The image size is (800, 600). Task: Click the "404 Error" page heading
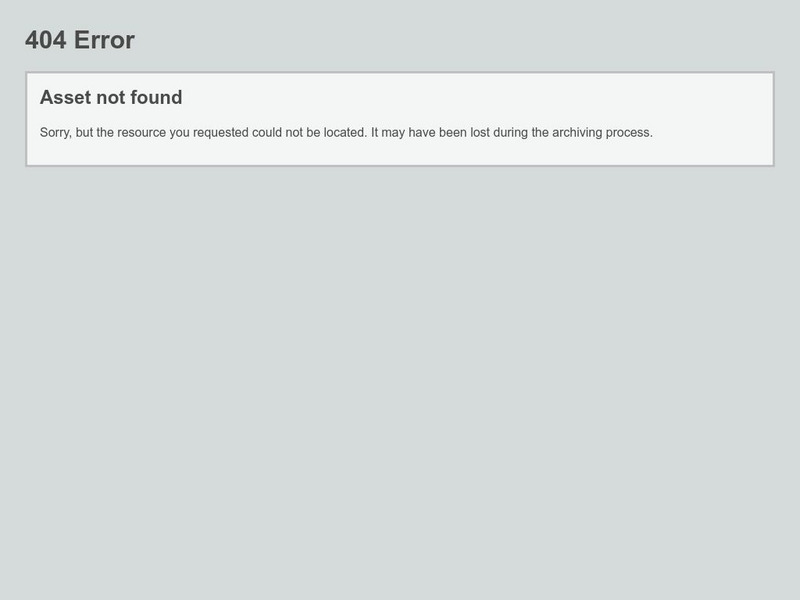coord(80,40)
